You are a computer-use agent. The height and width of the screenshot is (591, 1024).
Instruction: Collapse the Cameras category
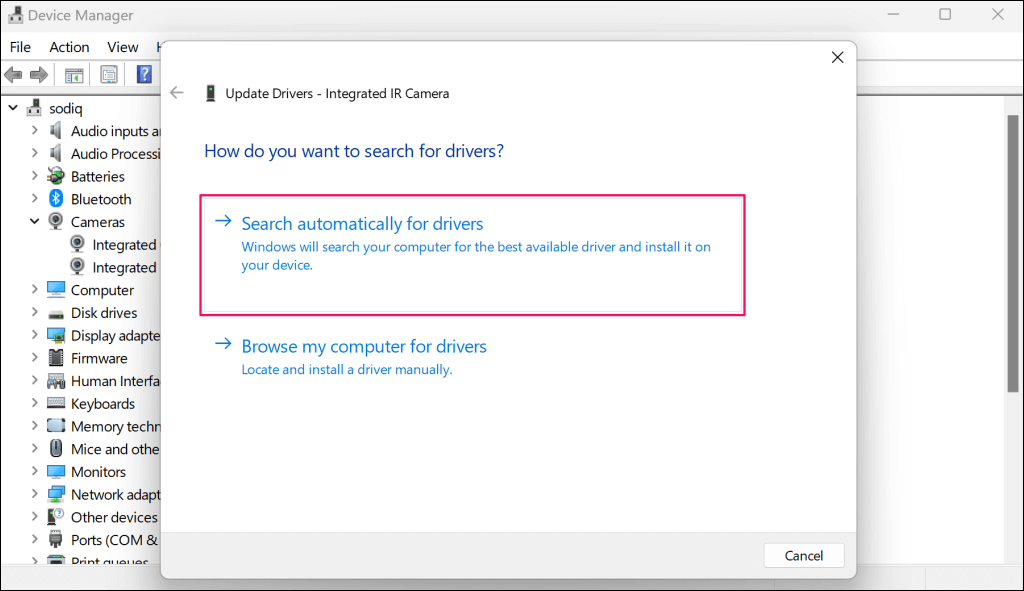coord(35,222)
